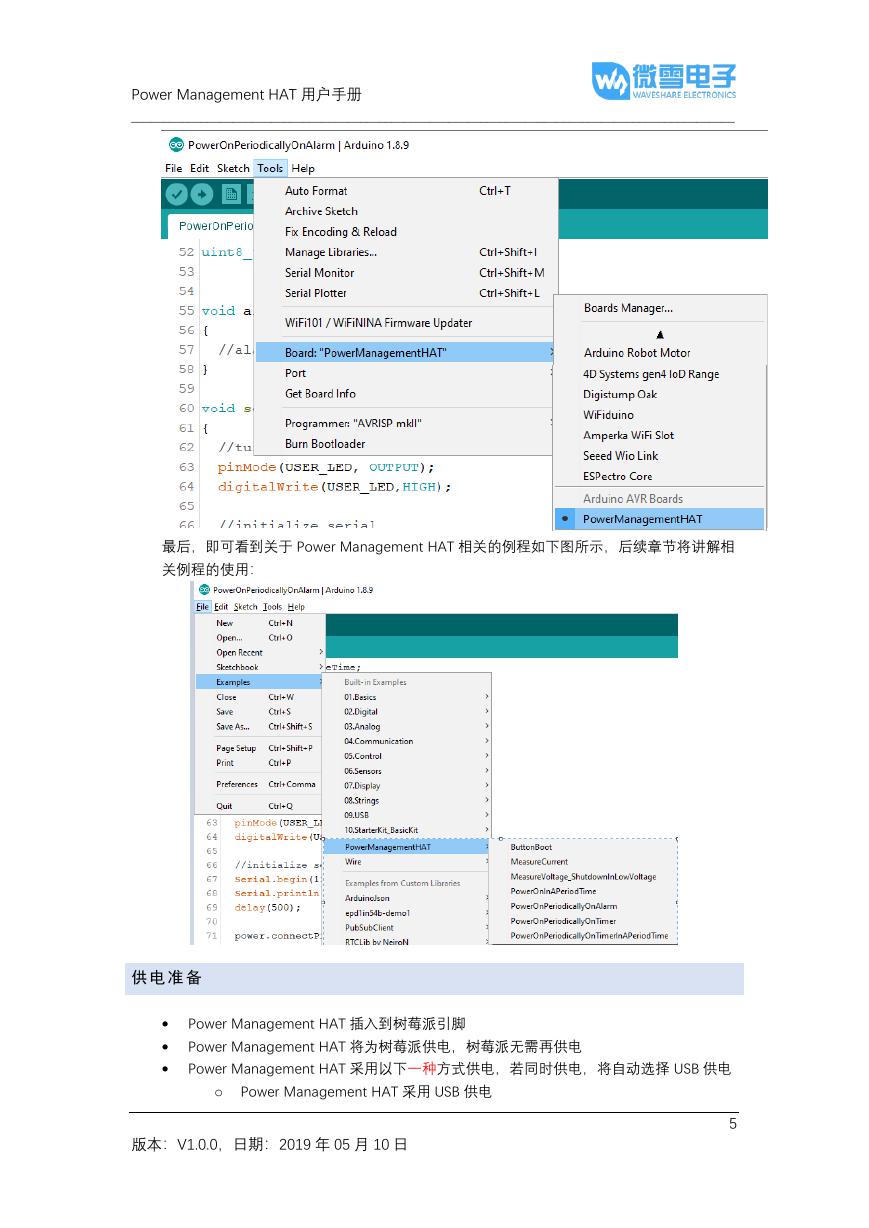Expand the Port submenu
The image size is (869, 1228).
405,373
